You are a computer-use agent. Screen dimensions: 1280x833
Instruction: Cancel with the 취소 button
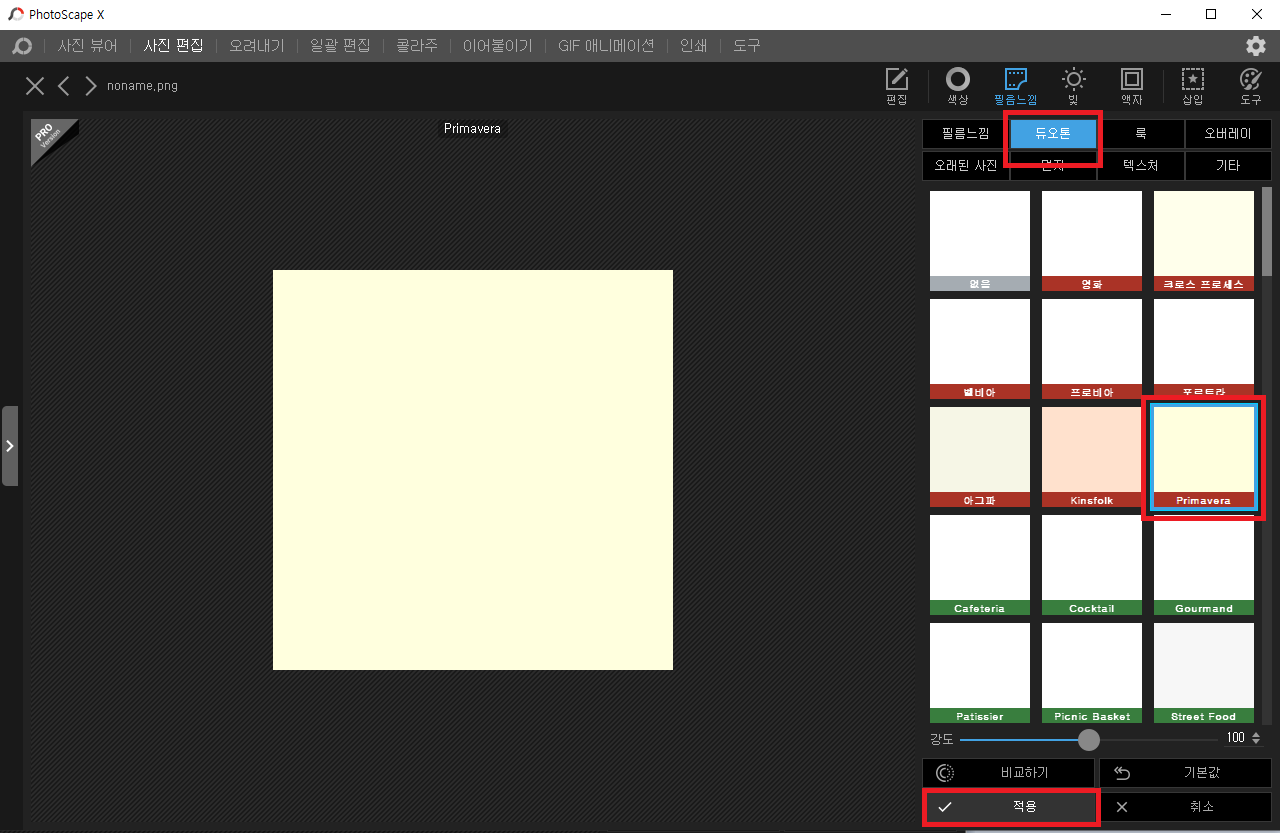pyautogui.click(x=1185, y=807)
